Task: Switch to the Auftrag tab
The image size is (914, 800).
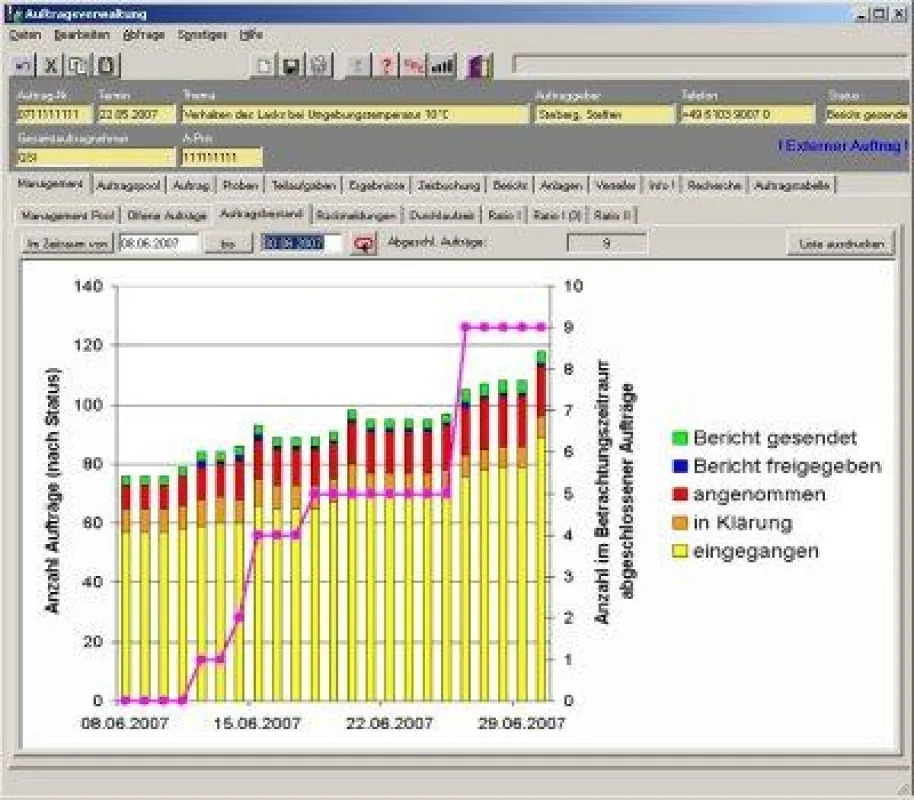Action: (x=191, y=185)
